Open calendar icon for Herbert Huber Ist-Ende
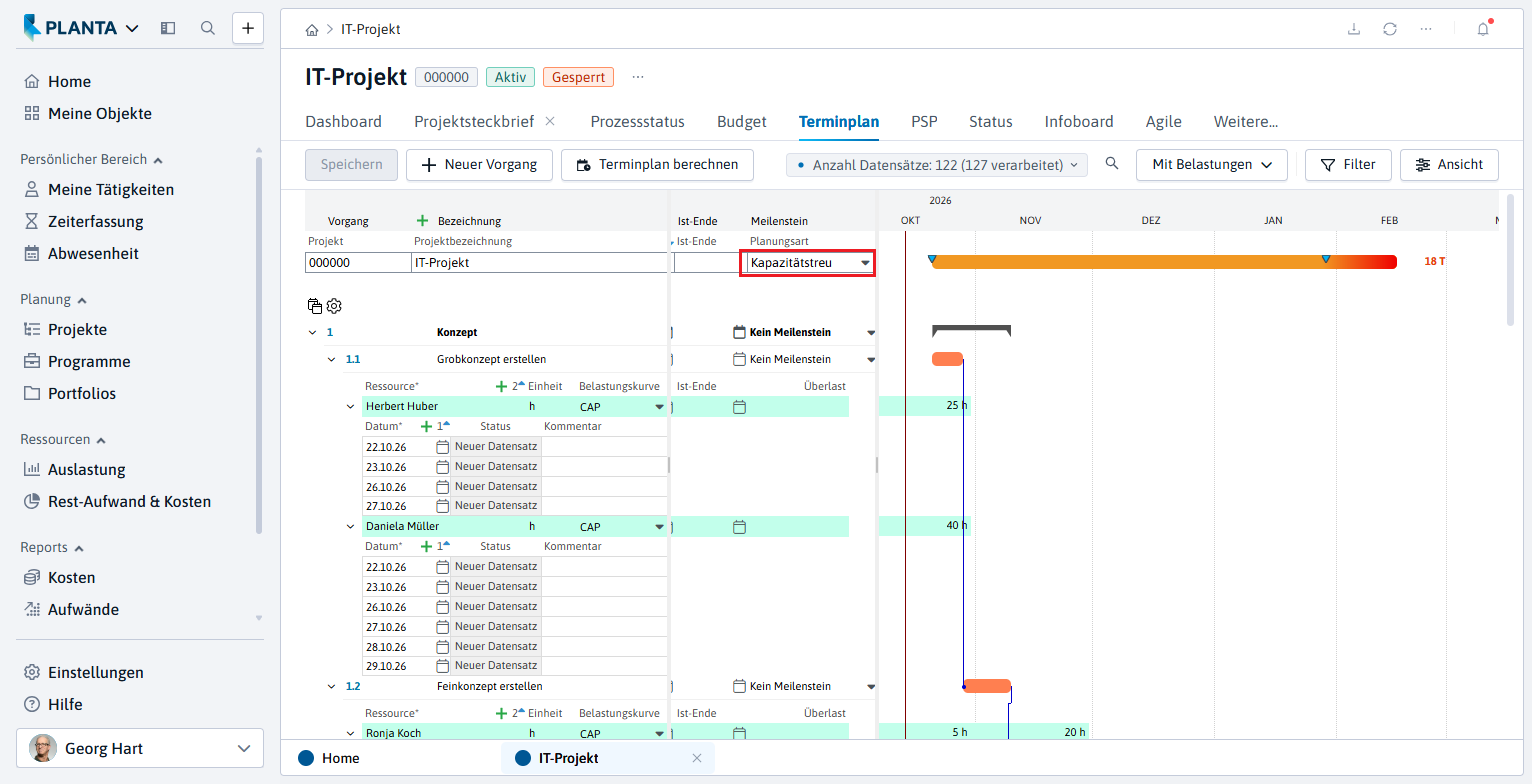Screen dimensions: 1532x784 740,407
